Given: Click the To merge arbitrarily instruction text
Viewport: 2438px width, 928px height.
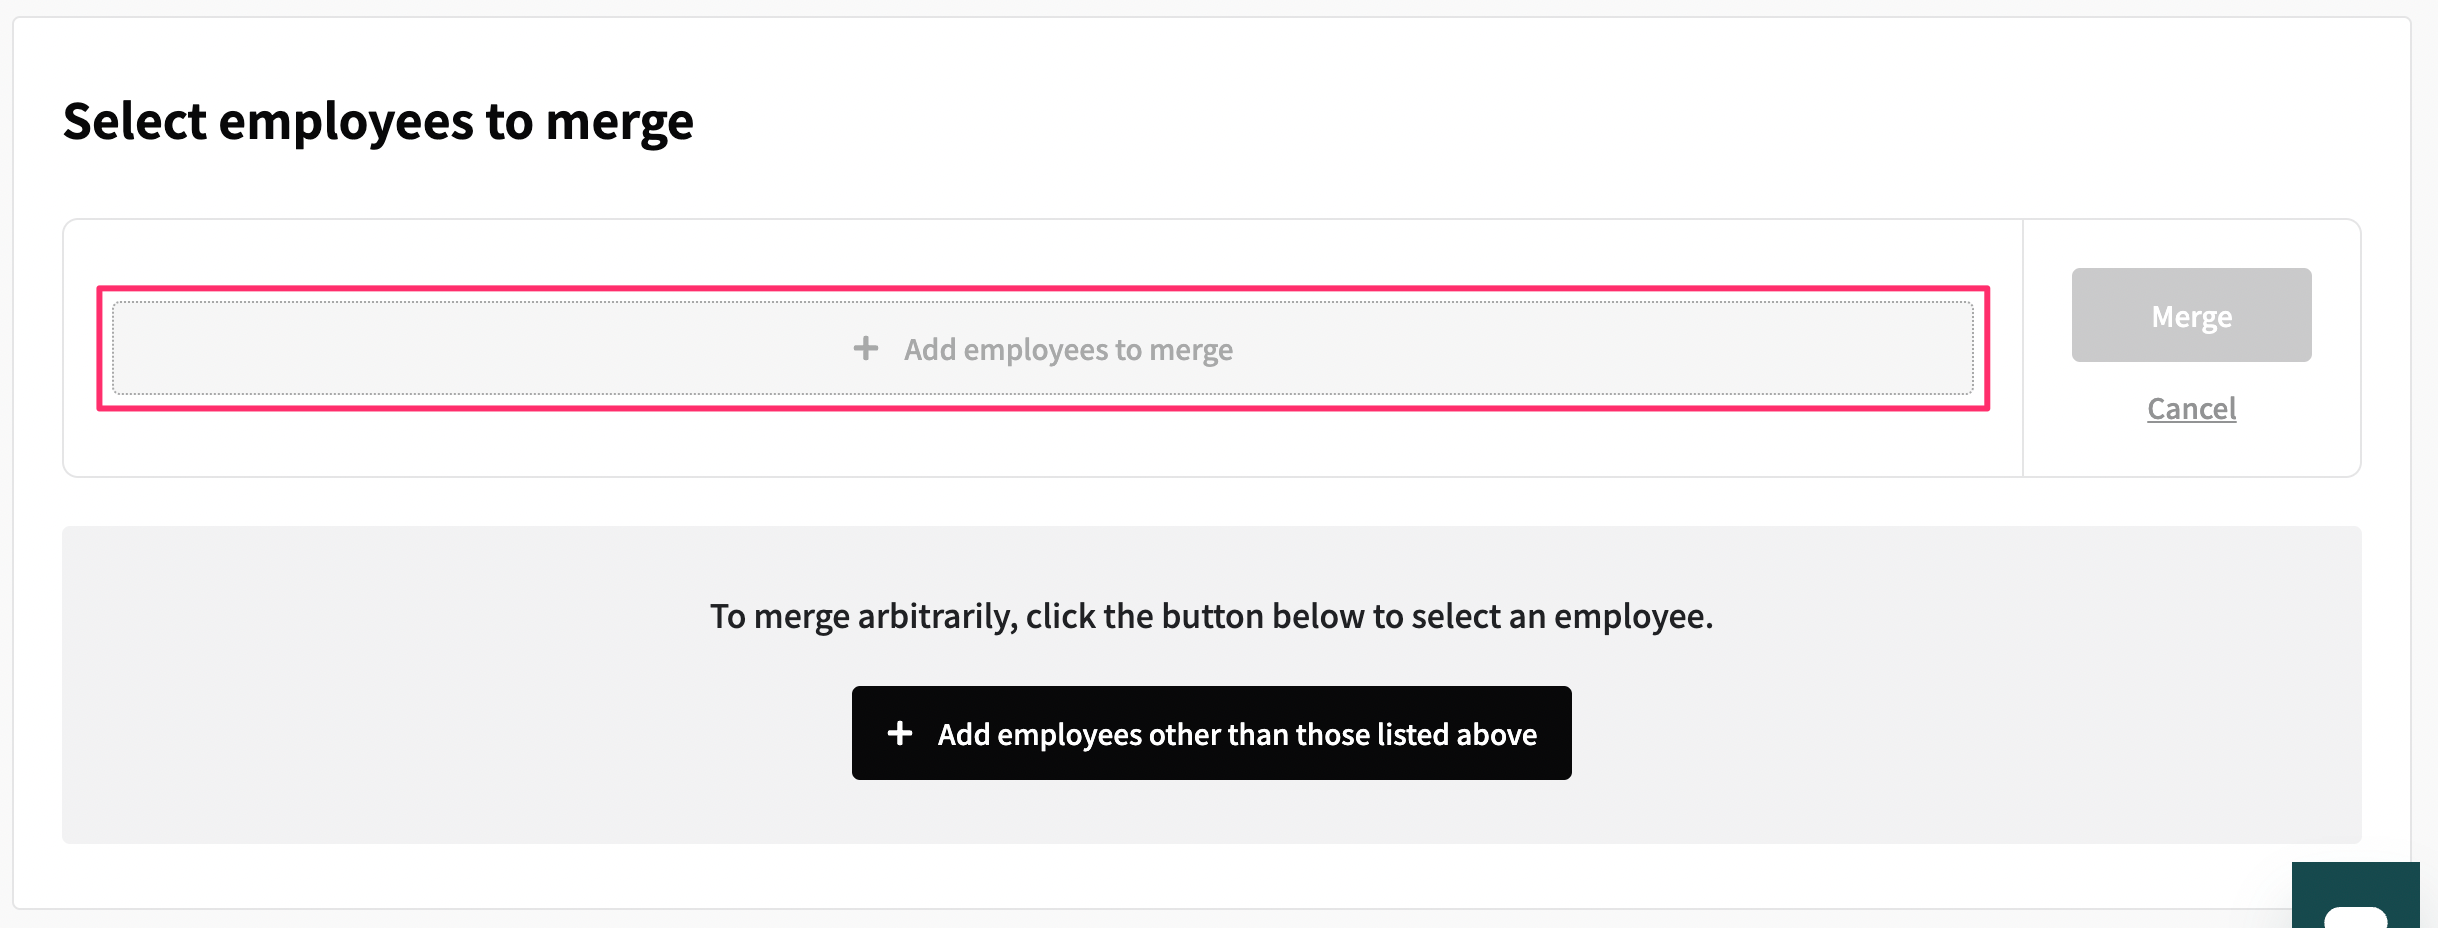Looking at the screenshot, I should point(1211,616).
